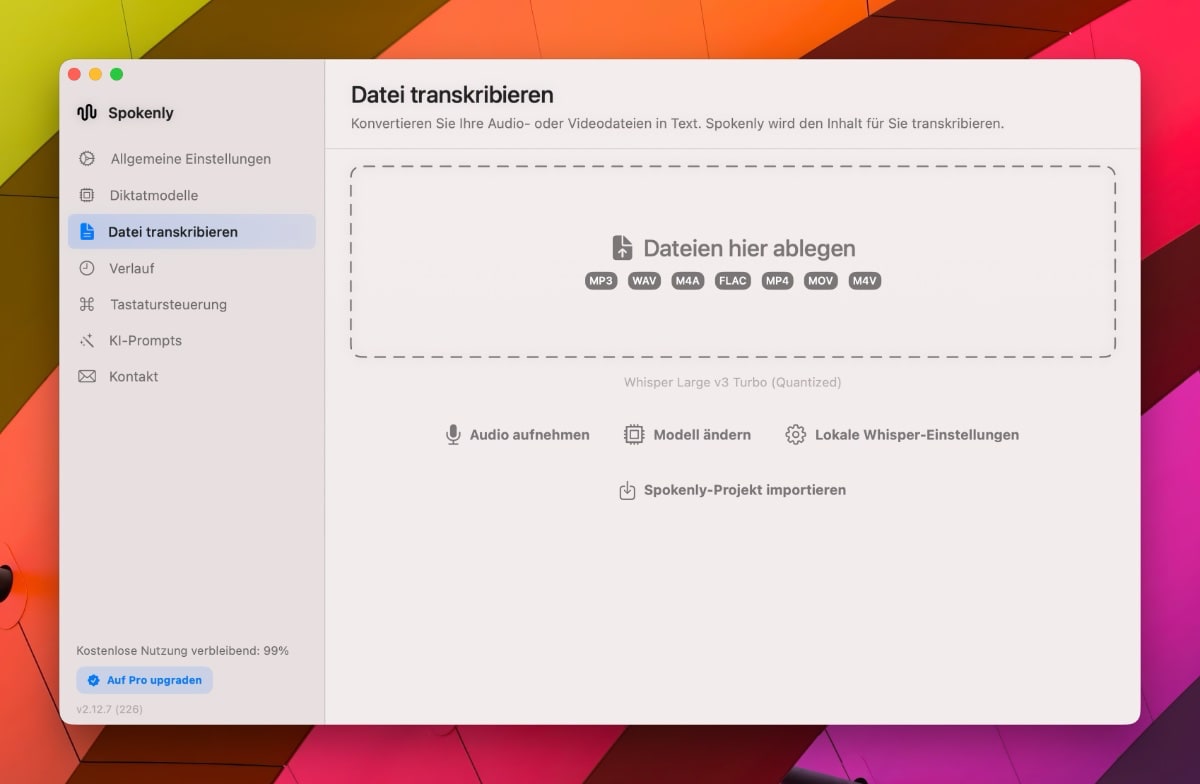Click the gear icon for Lokale Whisper-Einstellungen

coord(795,435)
